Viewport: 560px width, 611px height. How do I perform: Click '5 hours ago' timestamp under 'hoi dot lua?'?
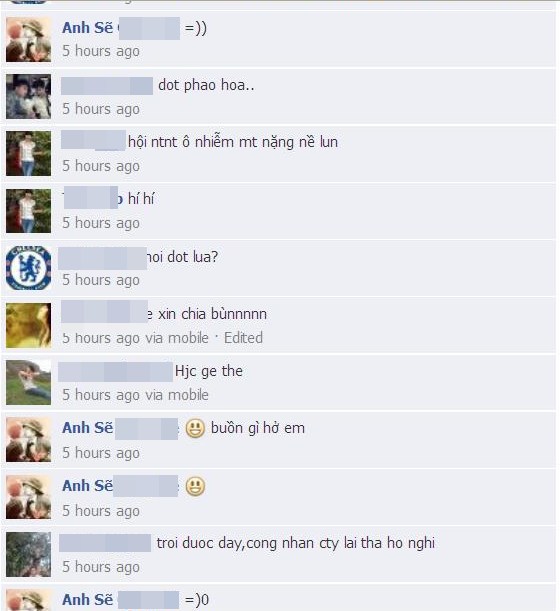(x=101, y=280)
